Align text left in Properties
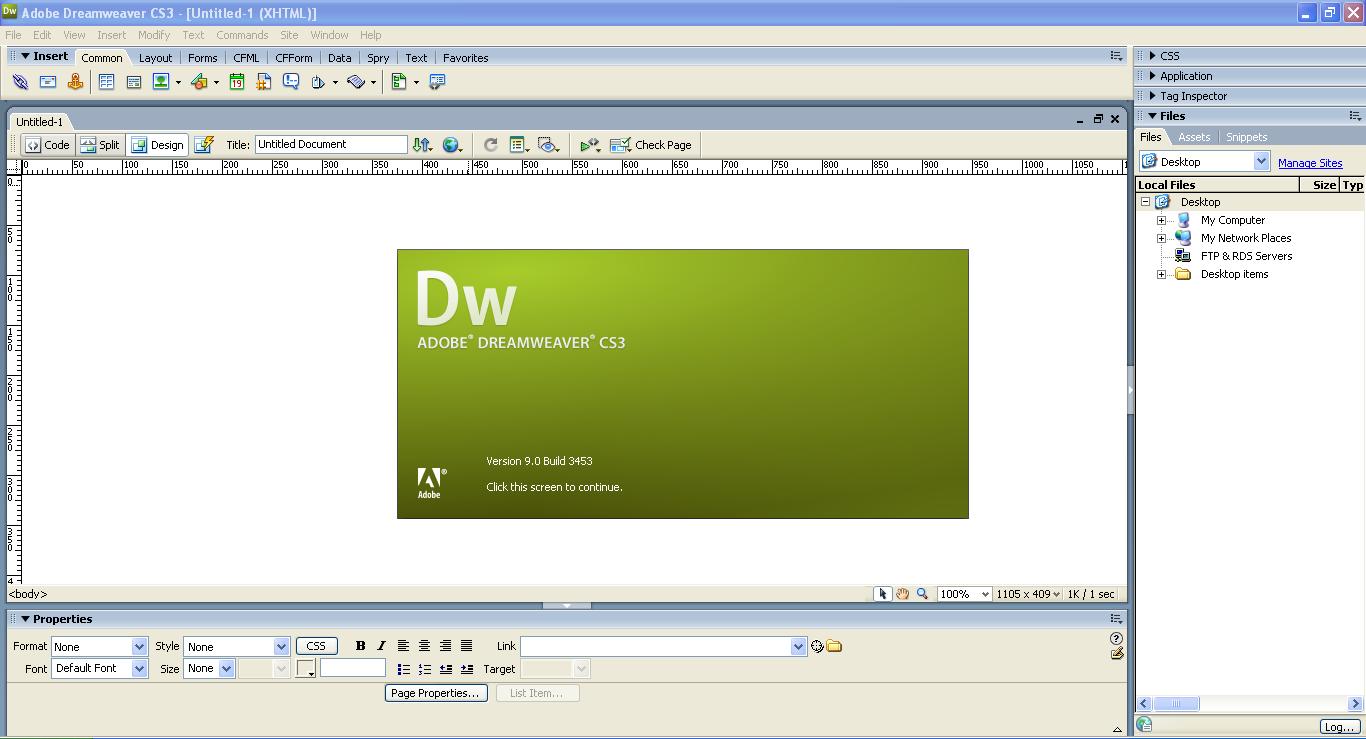 click(x=403, y=646)
